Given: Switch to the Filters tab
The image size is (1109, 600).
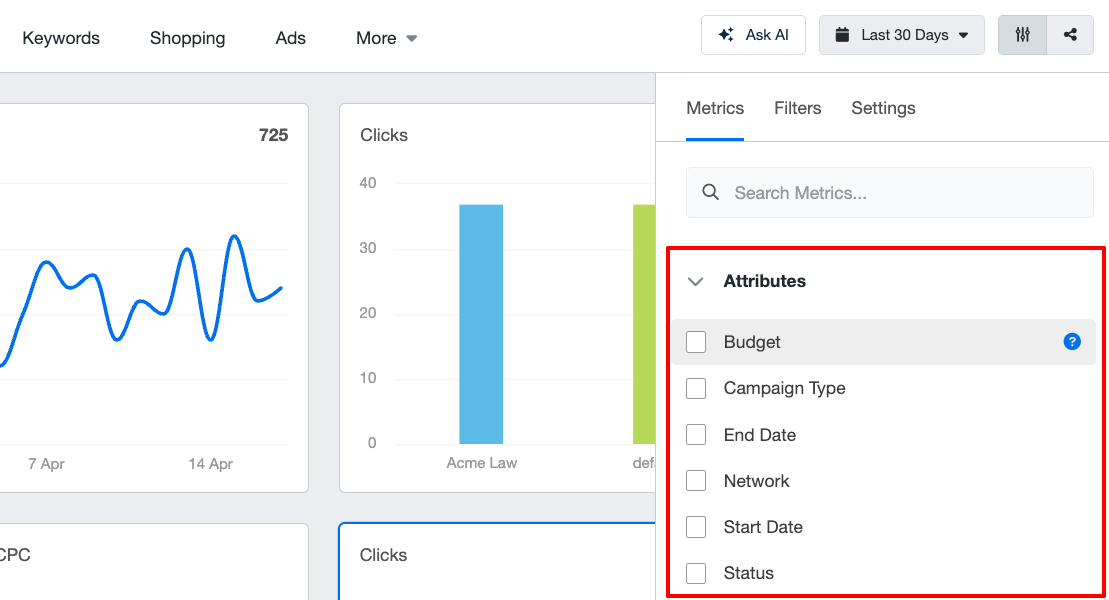Looking at the screenshot, I should pyautogui.click(x=797, y=108).
